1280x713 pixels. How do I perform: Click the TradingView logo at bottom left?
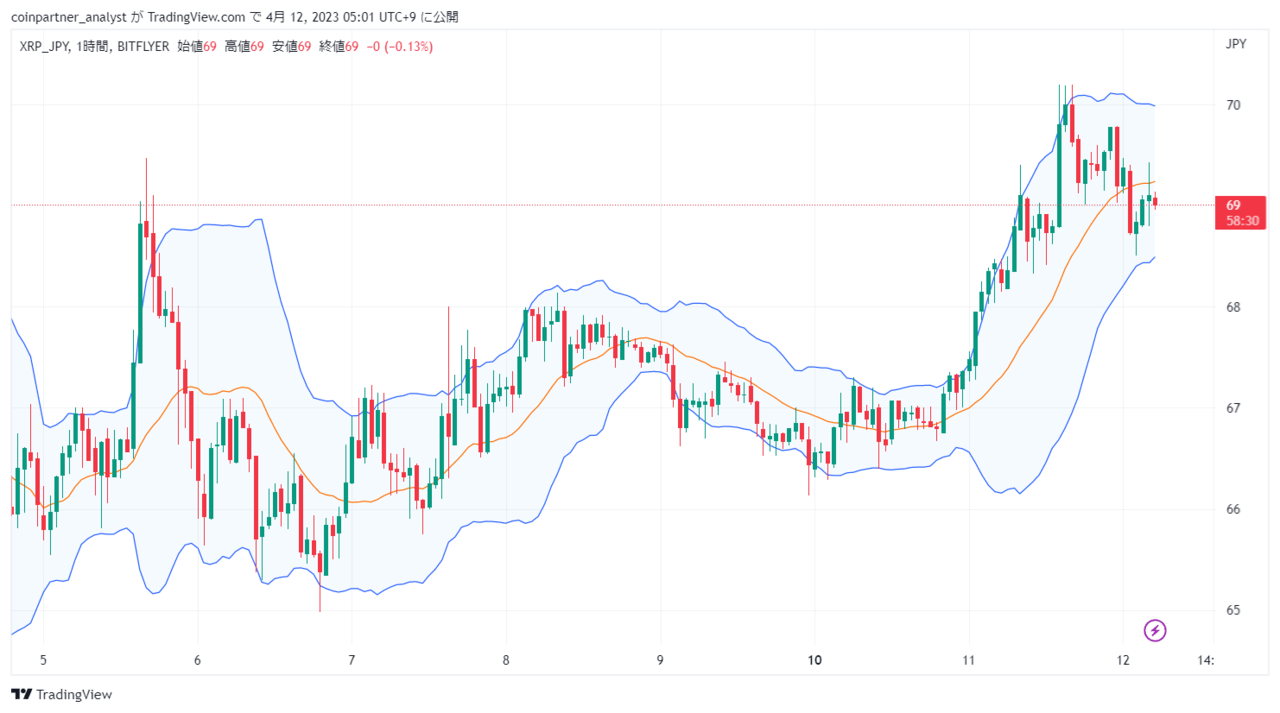tap(62, 694)
